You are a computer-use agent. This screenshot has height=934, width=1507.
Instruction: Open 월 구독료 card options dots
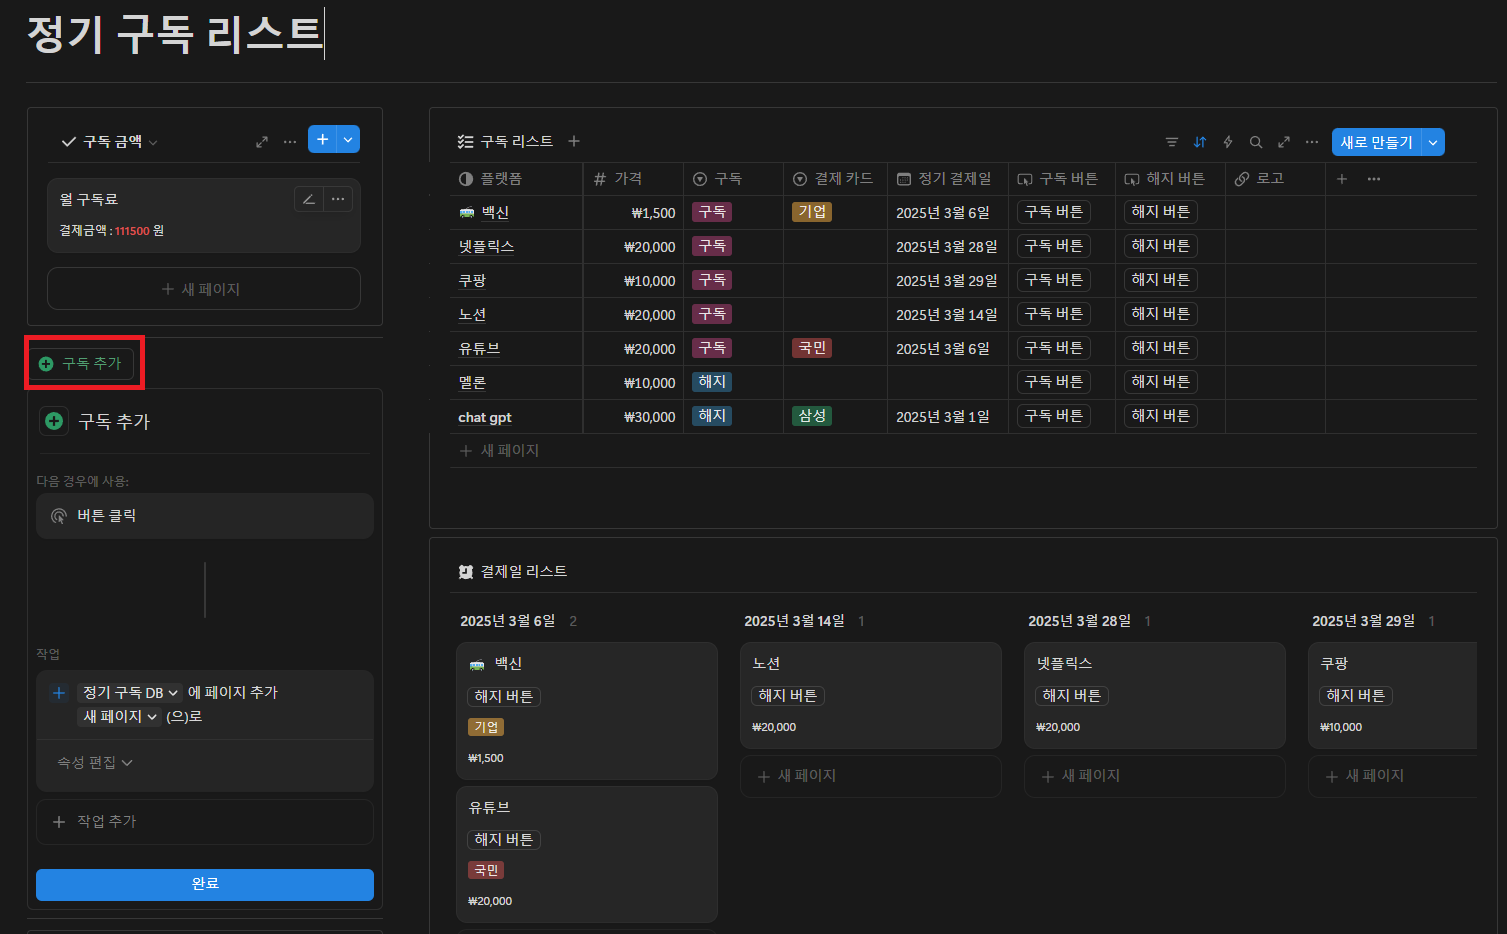pos(338,199)
